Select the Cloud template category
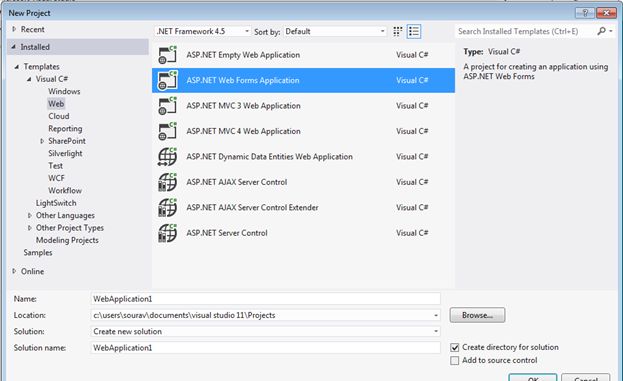This screenshot has height=381, width=623. (59, 116)
